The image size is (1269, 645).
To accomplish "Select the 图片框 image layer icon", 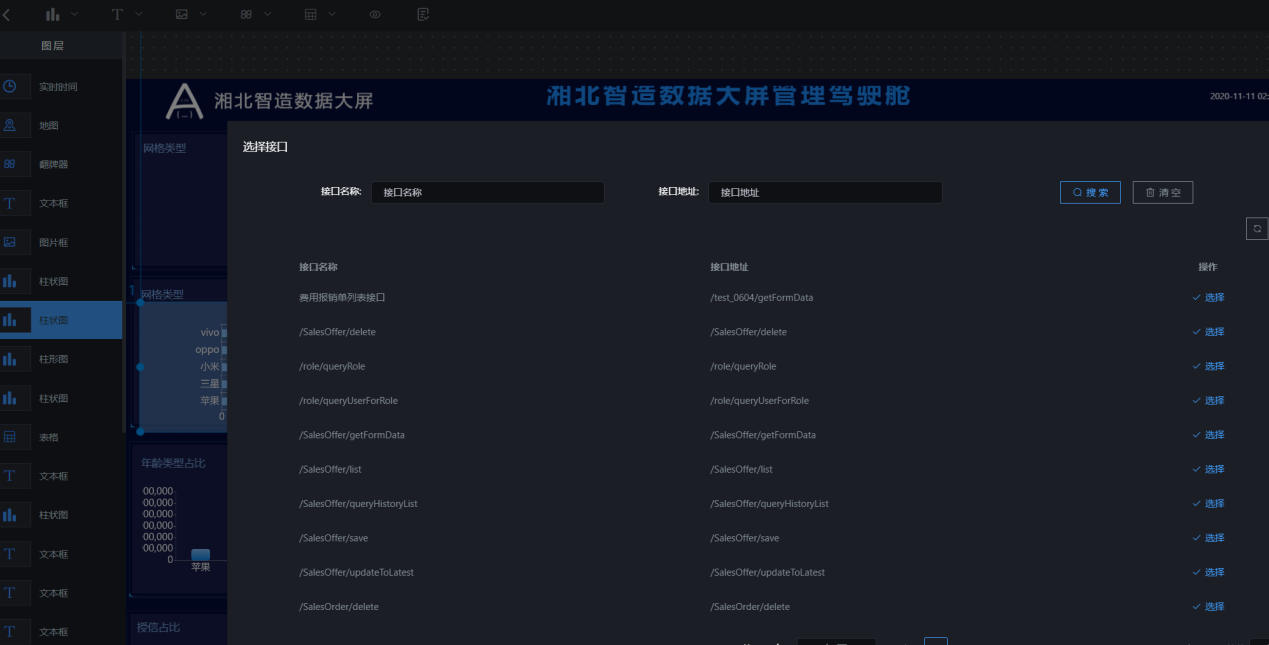I will click(x=10, y=242).
